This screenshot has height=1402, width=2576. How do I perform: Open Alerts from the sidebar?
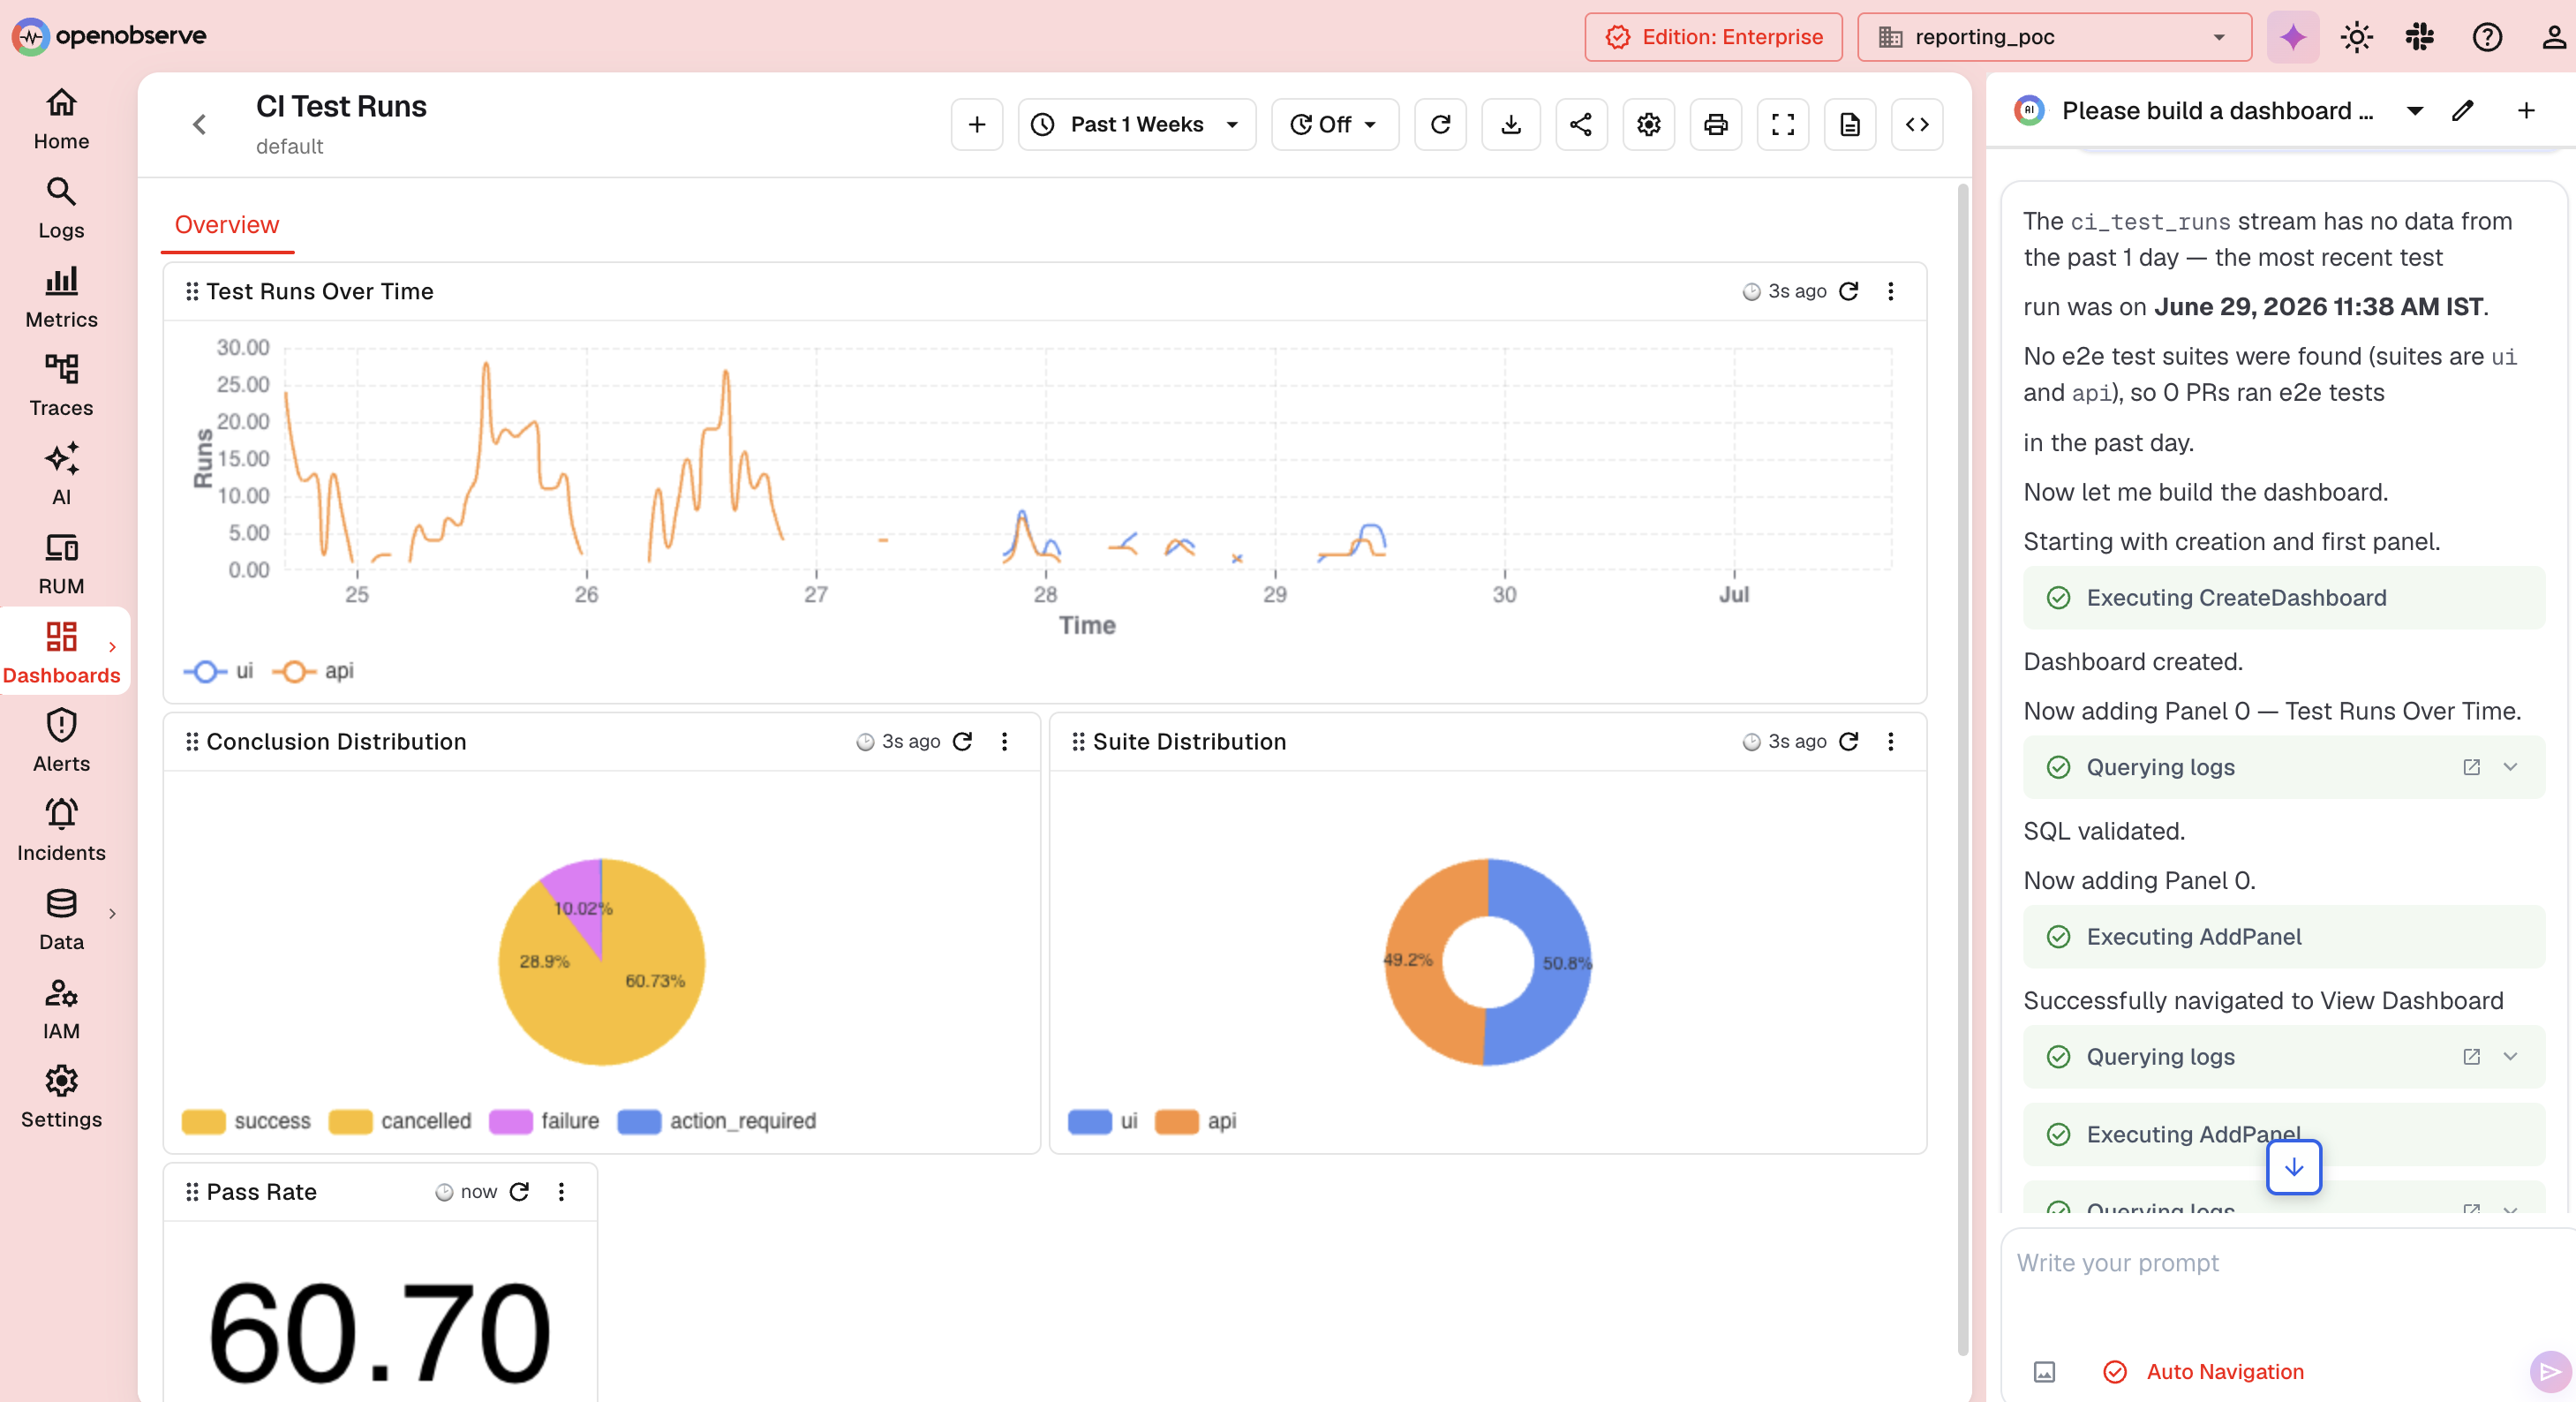pyautogui.click(x=61, y=741)
